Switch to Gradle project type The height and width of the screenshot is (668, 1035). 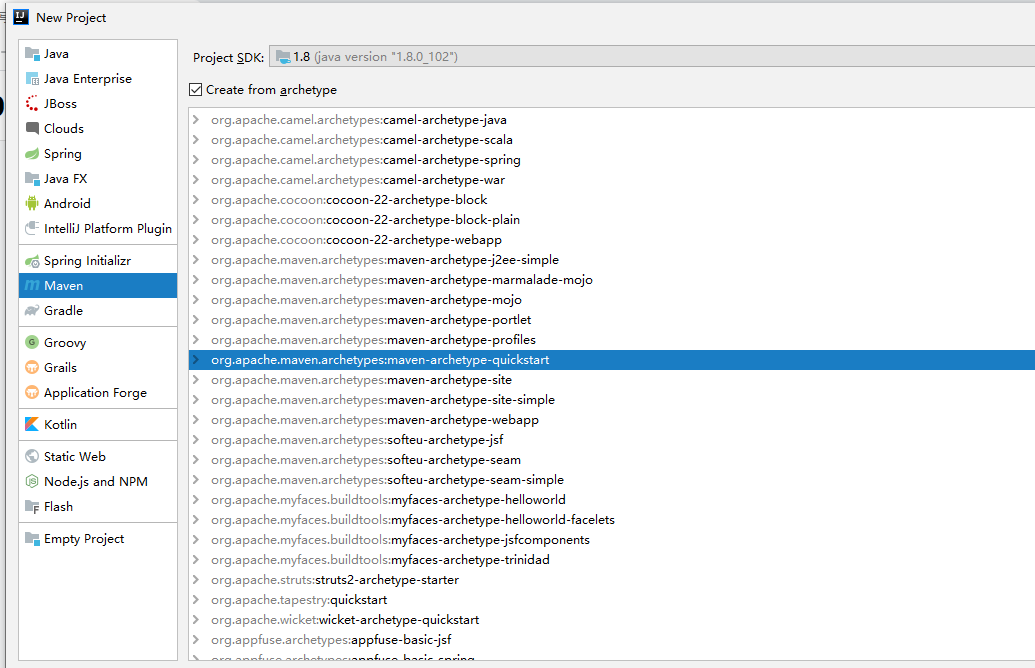pyautogui.click(x=98, y=310)
